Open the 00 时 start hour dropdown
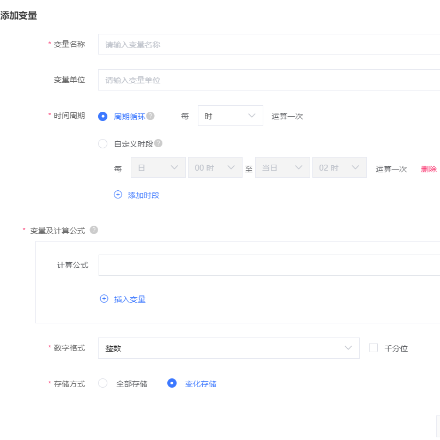This screenshot has height=440, width=440. coord(215,167)
